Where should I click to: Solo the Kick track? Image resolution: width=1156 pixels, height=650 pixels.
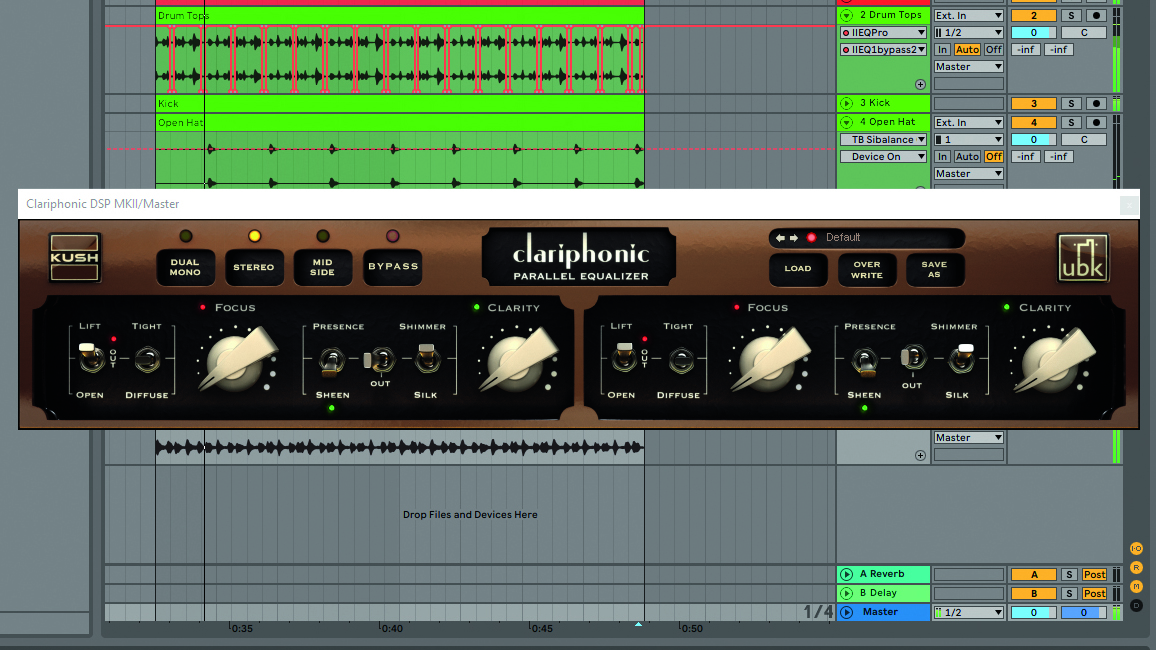1071,103
